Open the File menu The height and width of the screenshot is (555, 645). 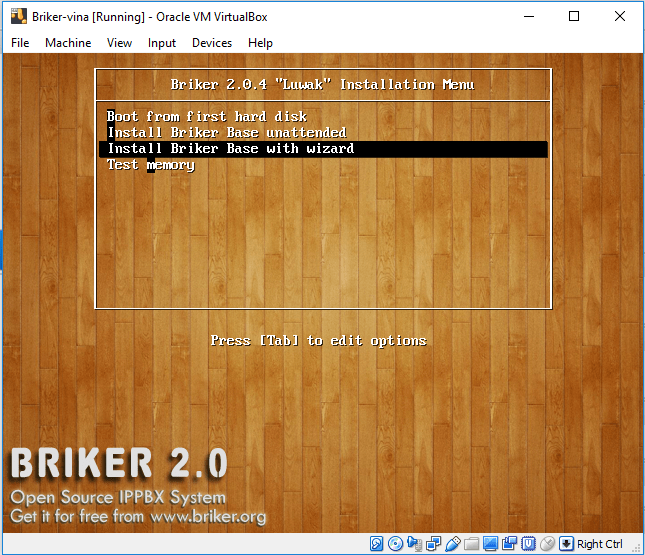20,43
